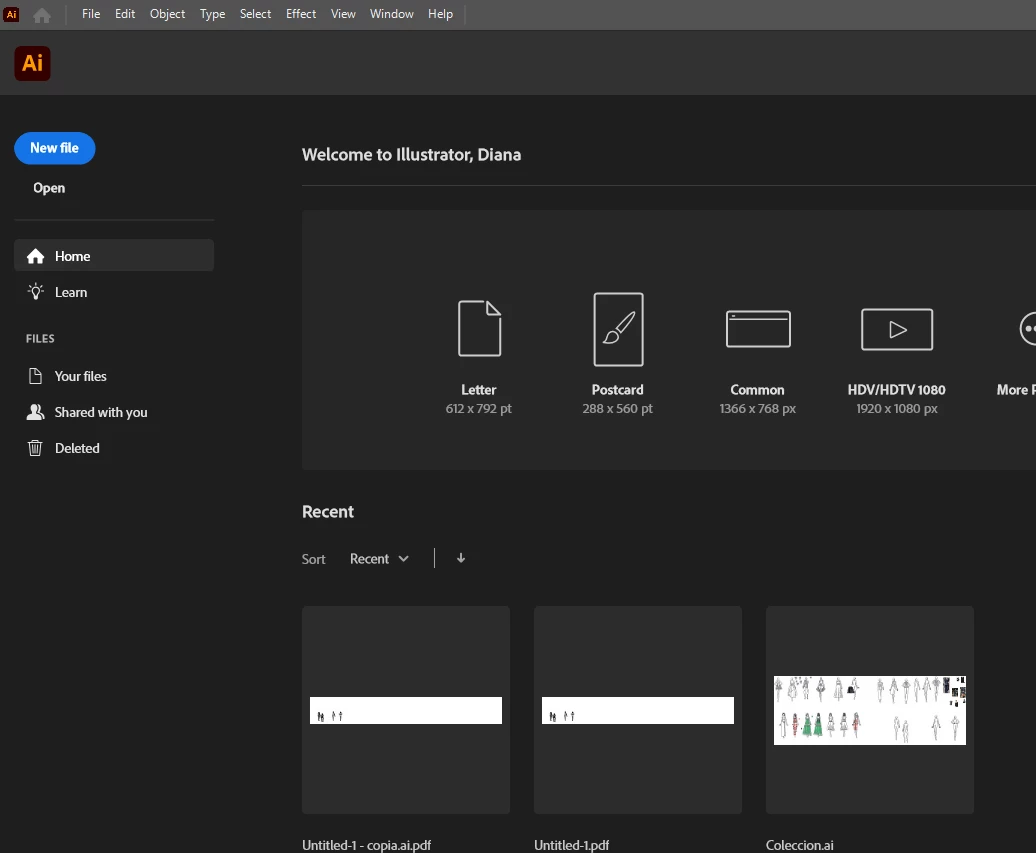Click the Coleccion.ai file name
The height and width of the screenshot is (853, 1036).
coord(799,844)
